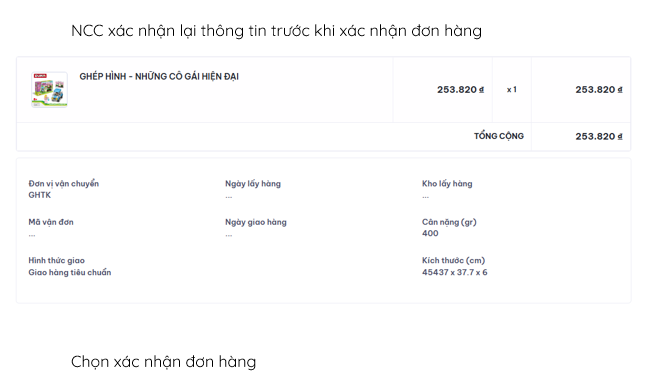Select the GHTK shipping carrier value

tap(40, 195)
